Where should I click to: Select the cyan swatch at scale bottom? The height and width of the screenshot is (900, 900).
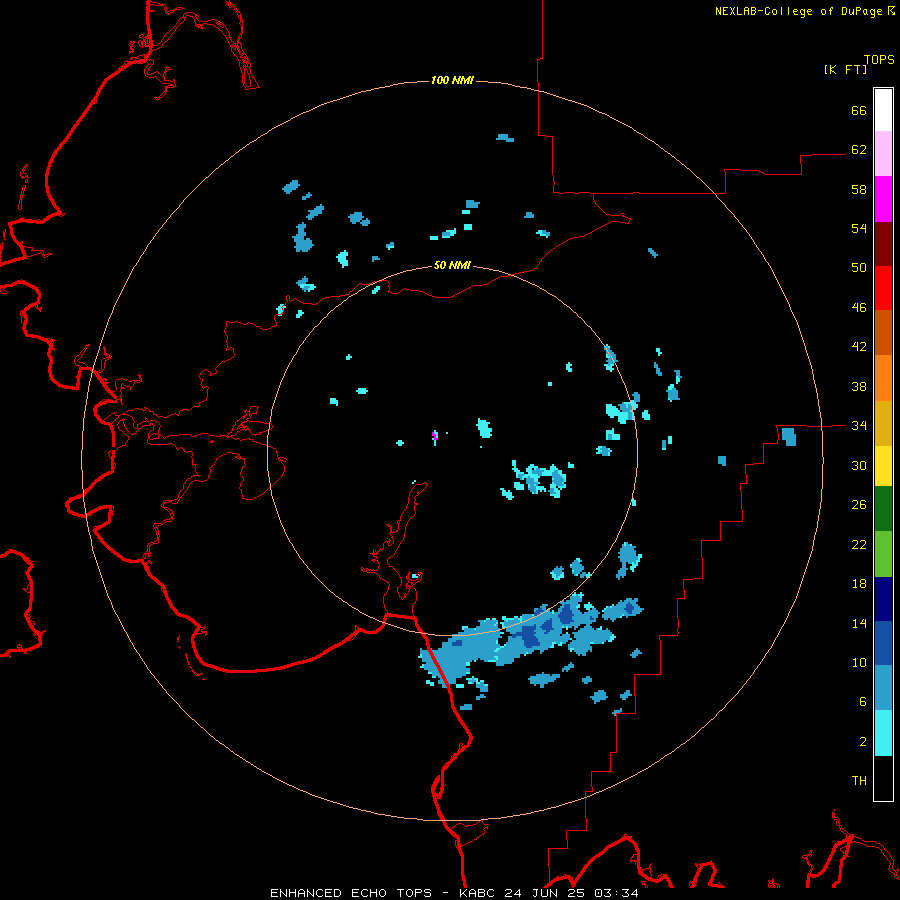[883, 733]
